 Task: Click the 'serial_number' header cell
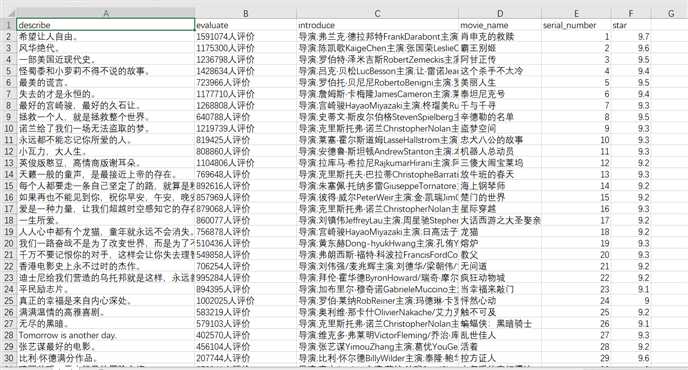click(577, 25)
